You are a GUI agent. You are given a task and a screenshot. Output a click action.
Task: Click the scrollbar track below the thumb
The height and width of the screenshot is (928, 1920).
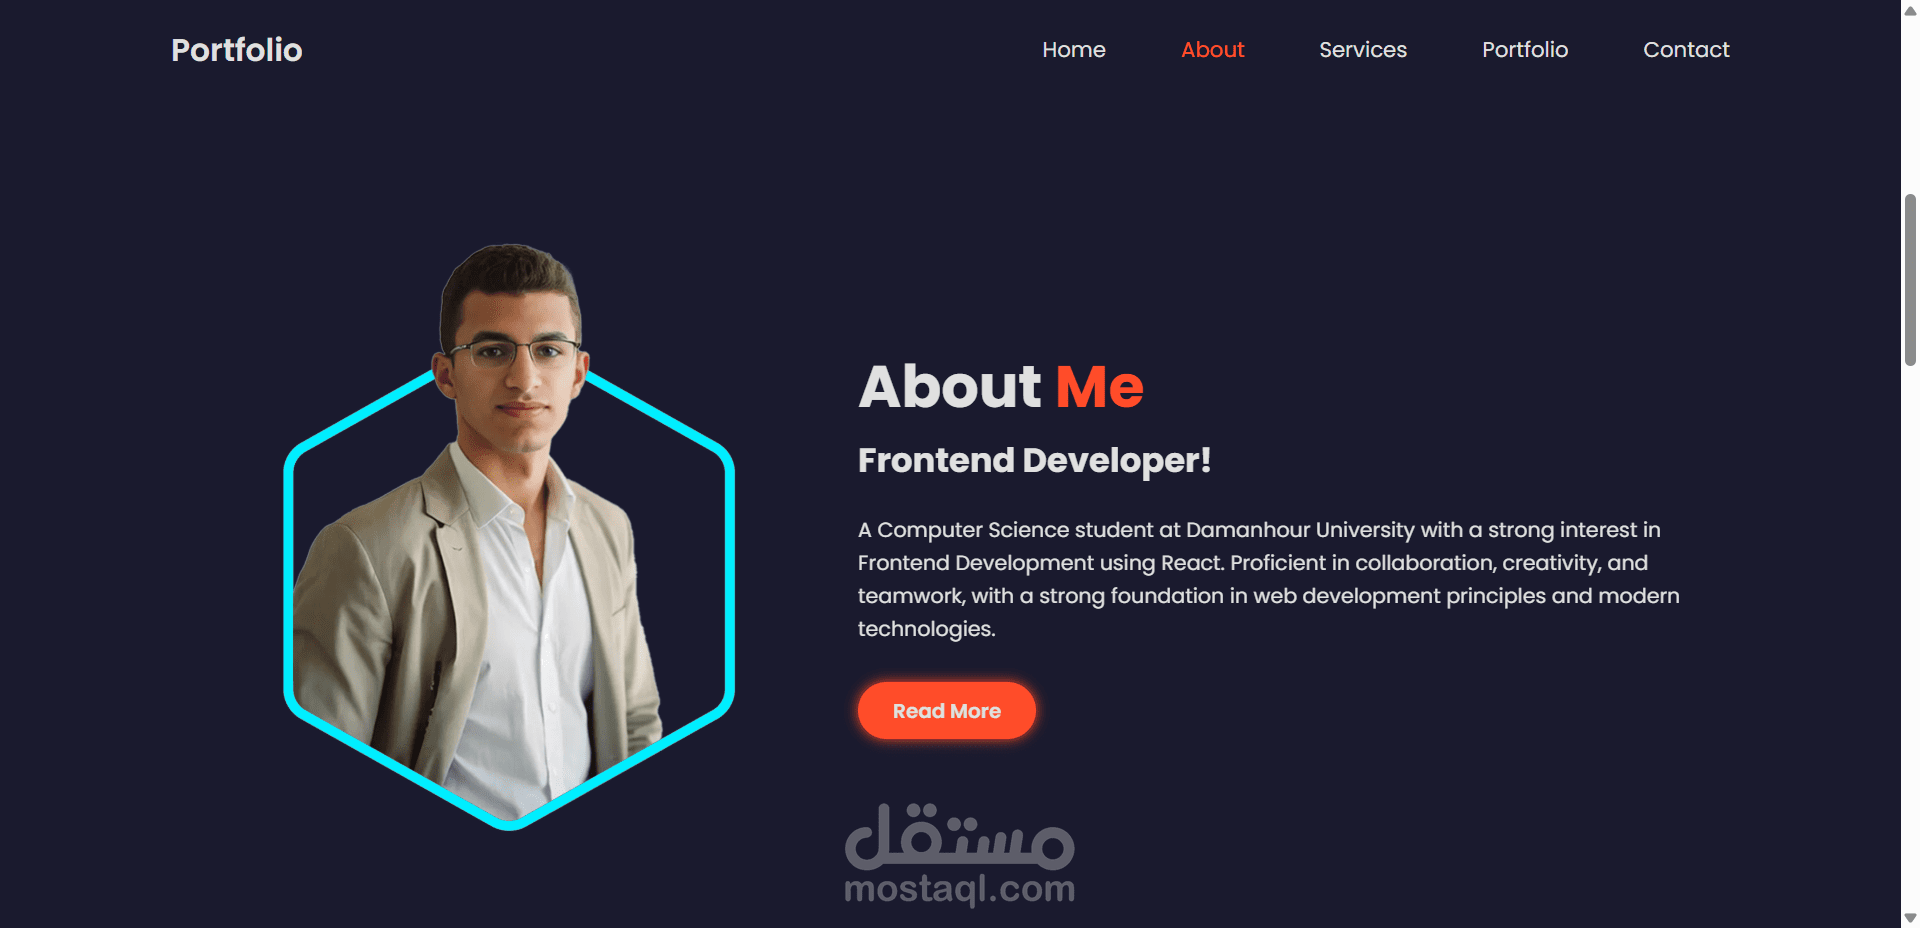[x=1910, y=640]
